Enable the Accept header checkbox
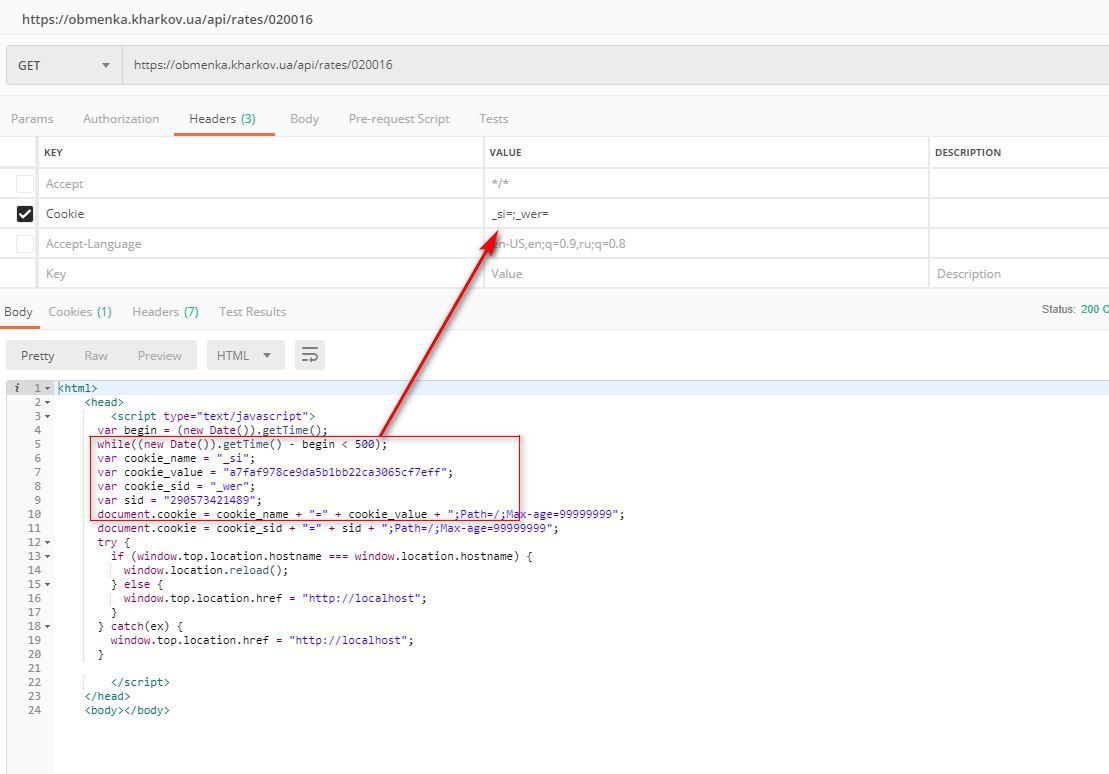 tap(25, 184)
